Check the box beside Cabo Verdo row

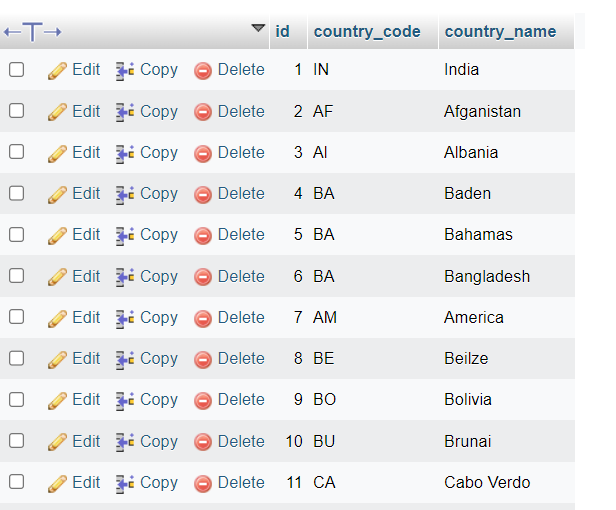tap(17, 482)
